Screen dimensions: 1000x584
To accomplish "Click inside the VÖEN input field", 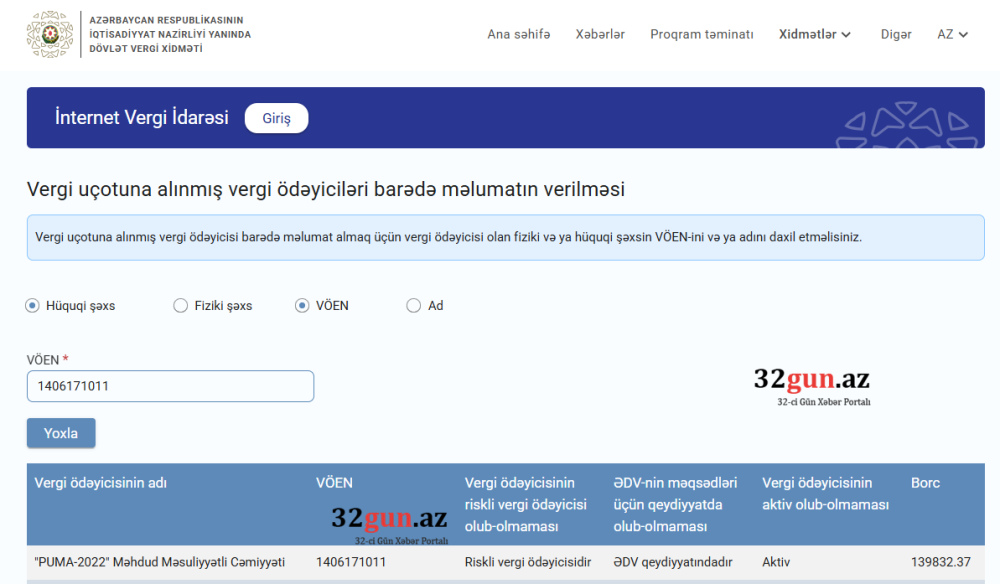I will click(170, 386).
